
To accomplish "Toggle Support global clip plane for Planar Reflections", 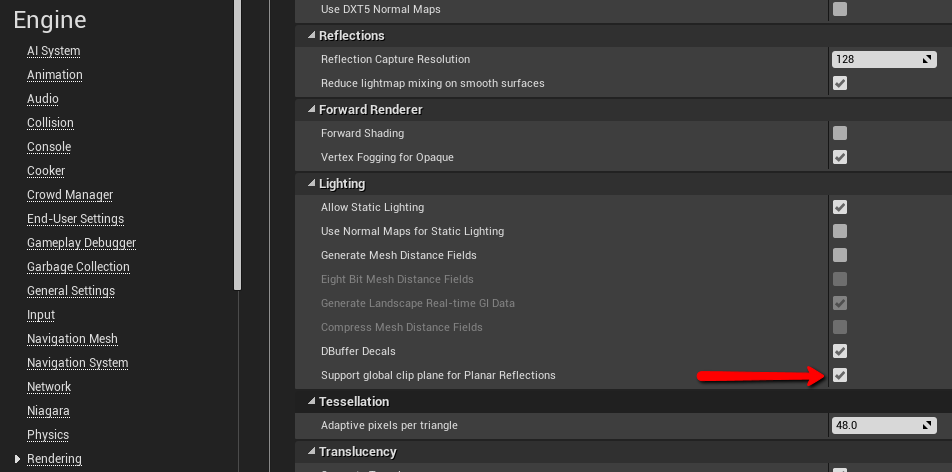I will pyautogui.click(x=840, y=375).
